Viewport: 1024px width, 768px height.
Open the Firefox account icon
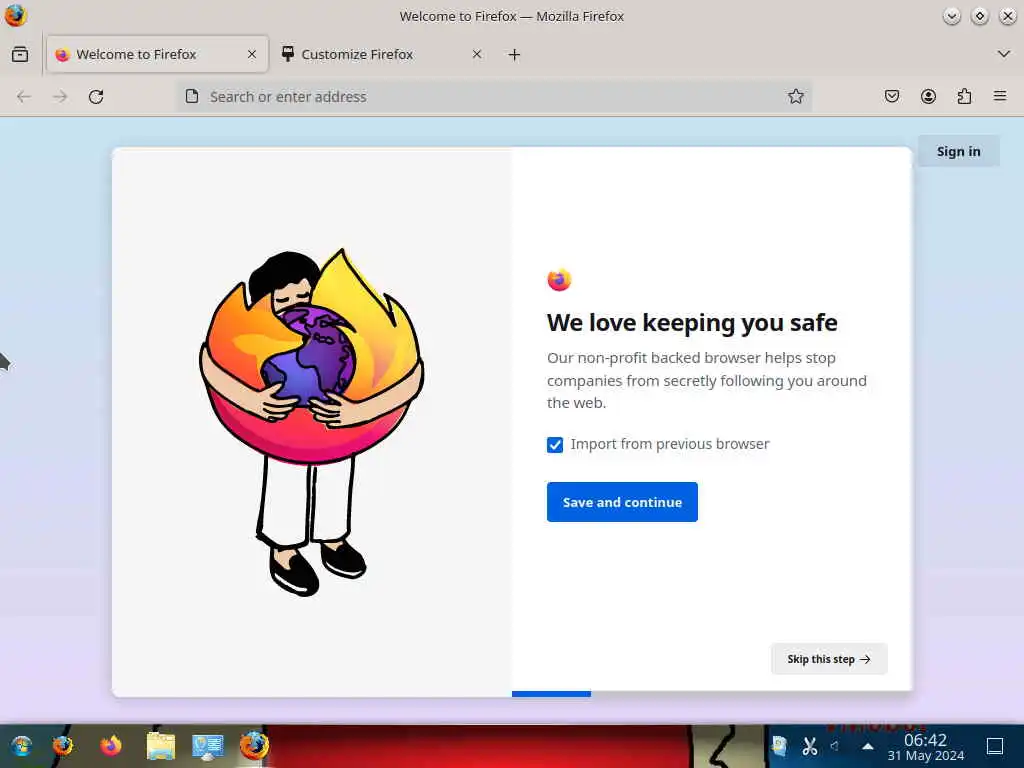click(x=928, y=97)
